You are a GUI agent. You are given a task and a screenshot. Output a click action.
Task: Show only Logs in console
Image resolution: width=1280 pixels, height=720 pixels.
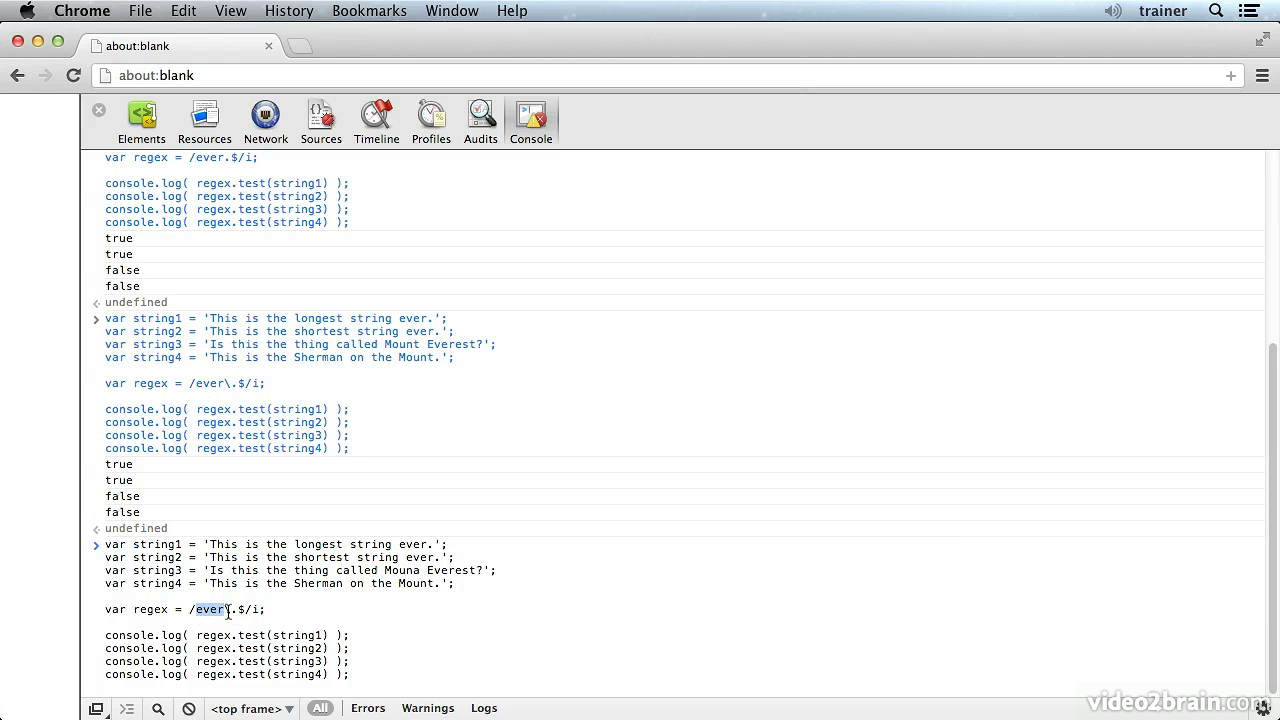pyautogui.click(x=484, y=708)
